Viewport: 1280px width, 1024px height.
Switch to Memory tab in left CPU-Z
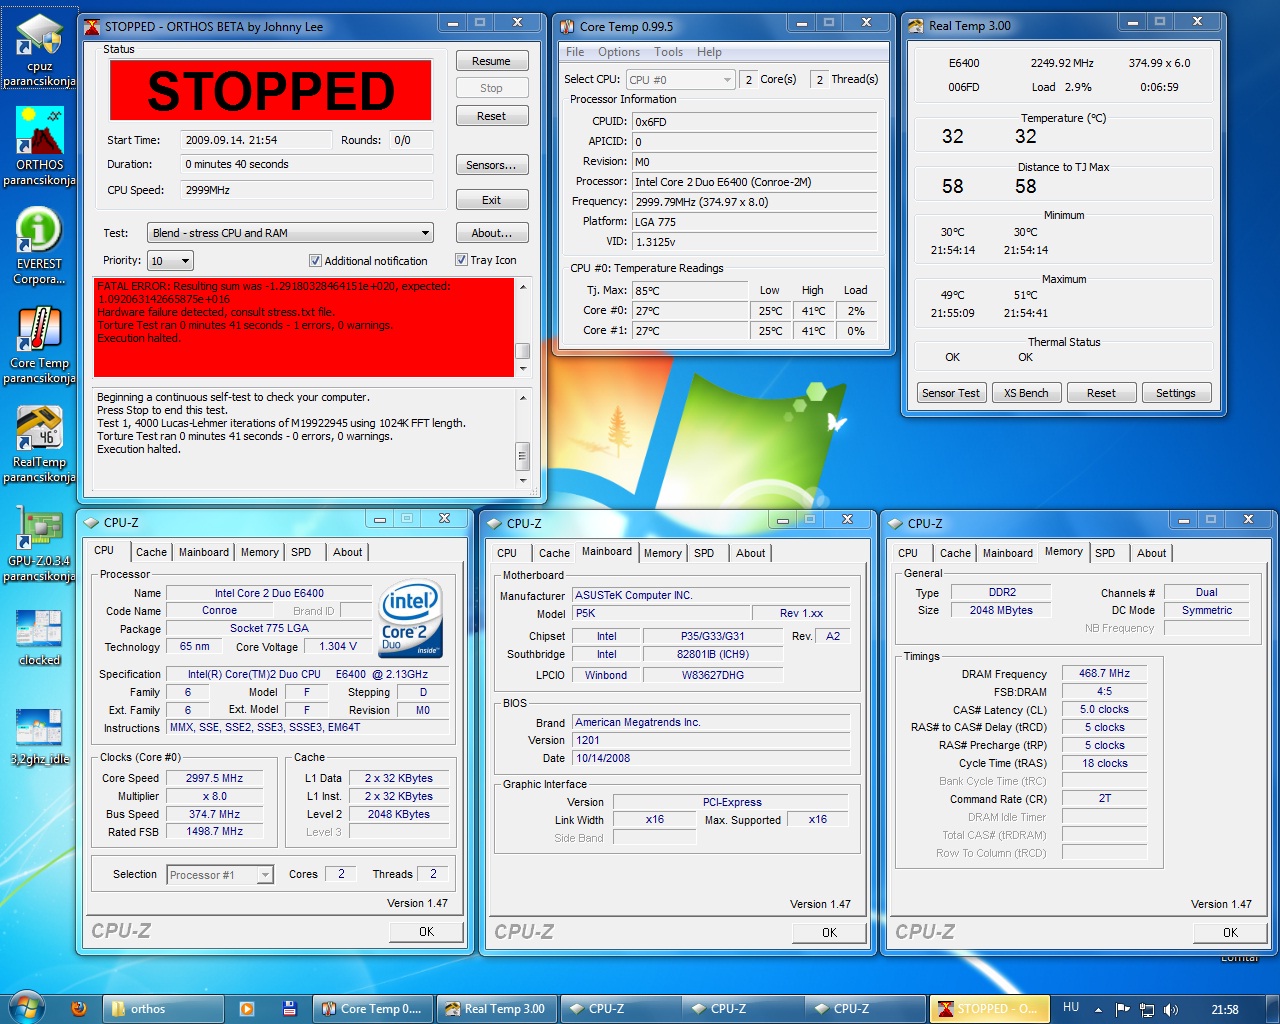(x=260, y=552)
